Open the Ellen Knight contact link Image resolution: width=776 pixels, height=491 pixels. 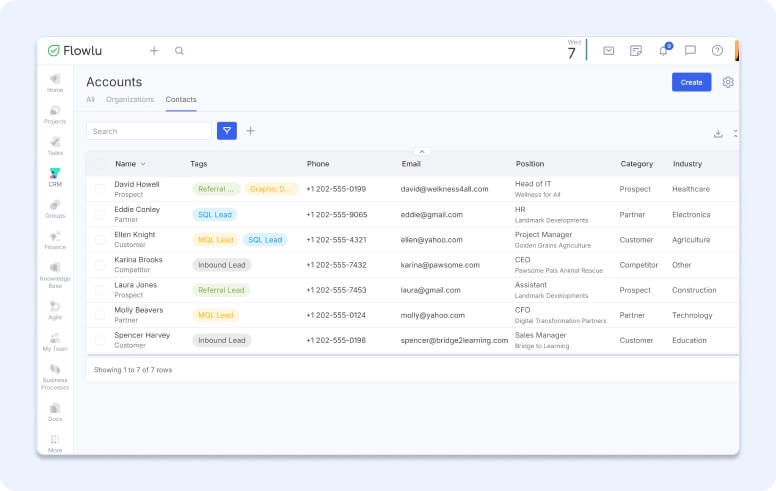(x=135, y=235)
